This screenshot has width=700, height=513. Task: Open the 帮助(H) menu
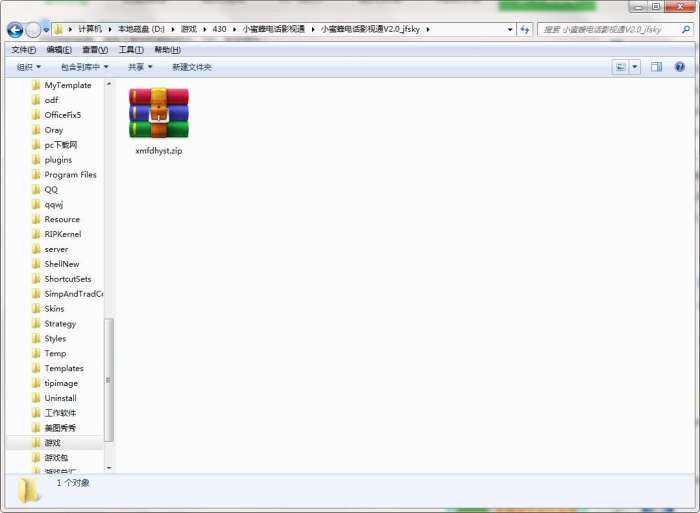pos(167,50)
